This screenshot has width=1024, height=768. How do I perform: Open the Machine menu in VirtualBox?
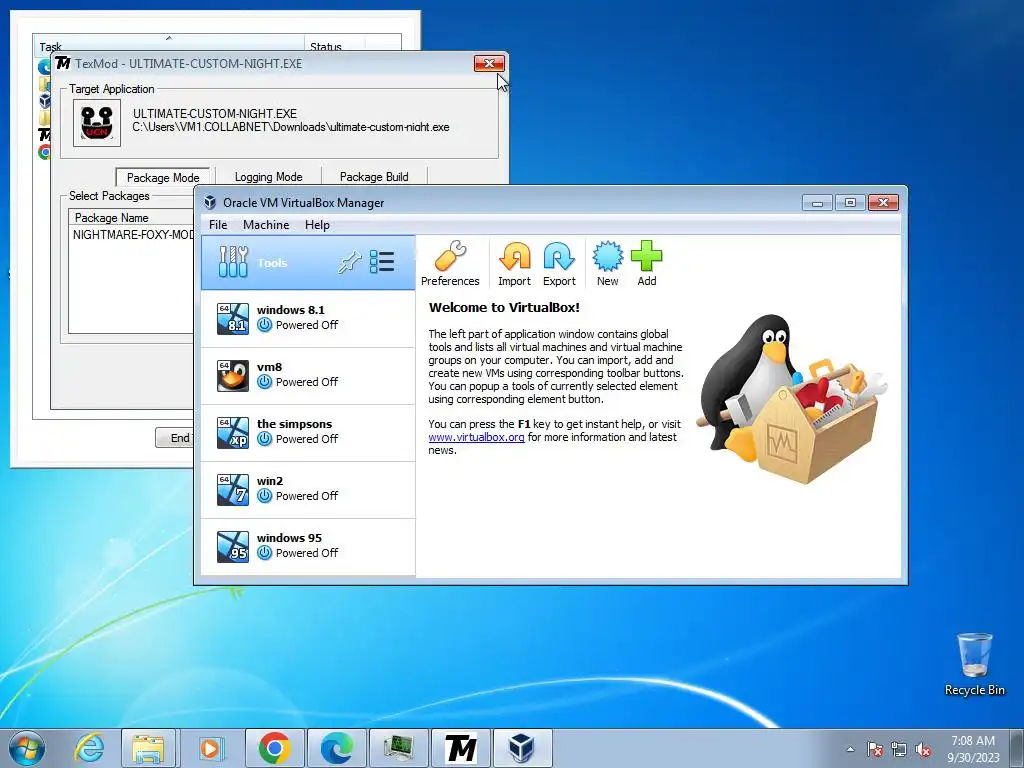pos(266,225)
